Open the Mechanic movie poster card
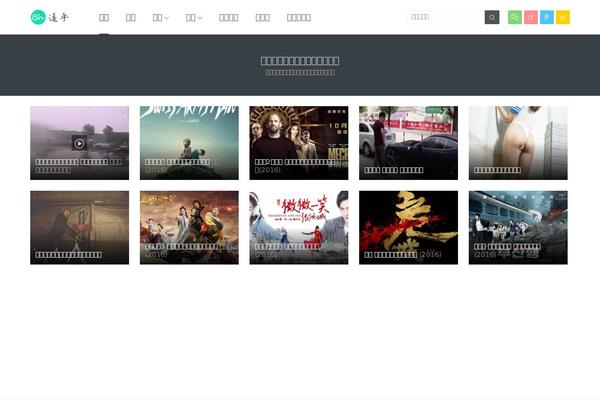600x400 pixels. click(299, 143)
